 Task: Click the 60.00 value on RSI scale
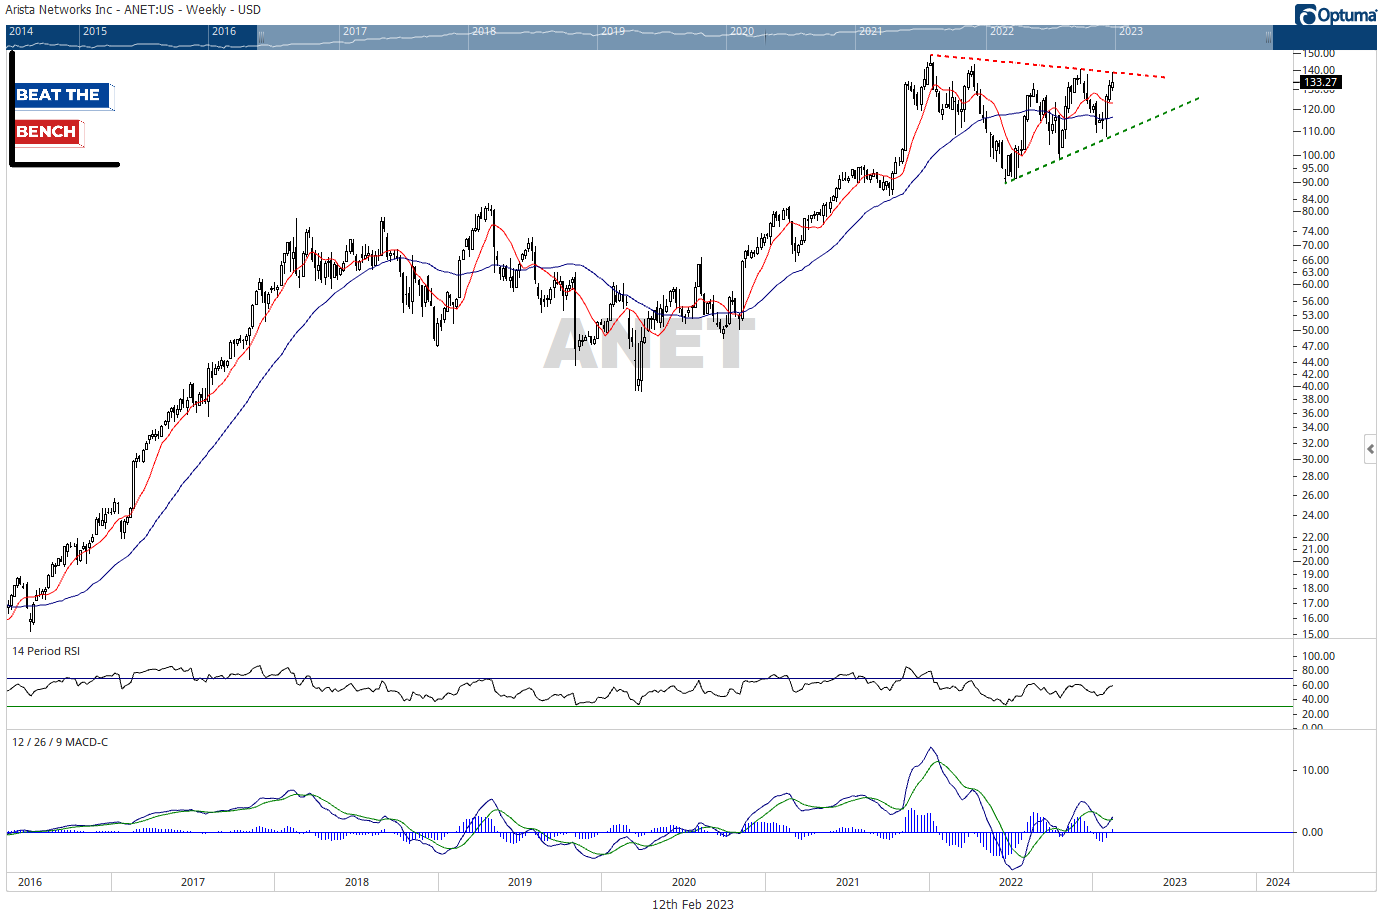coord(1316,685)
